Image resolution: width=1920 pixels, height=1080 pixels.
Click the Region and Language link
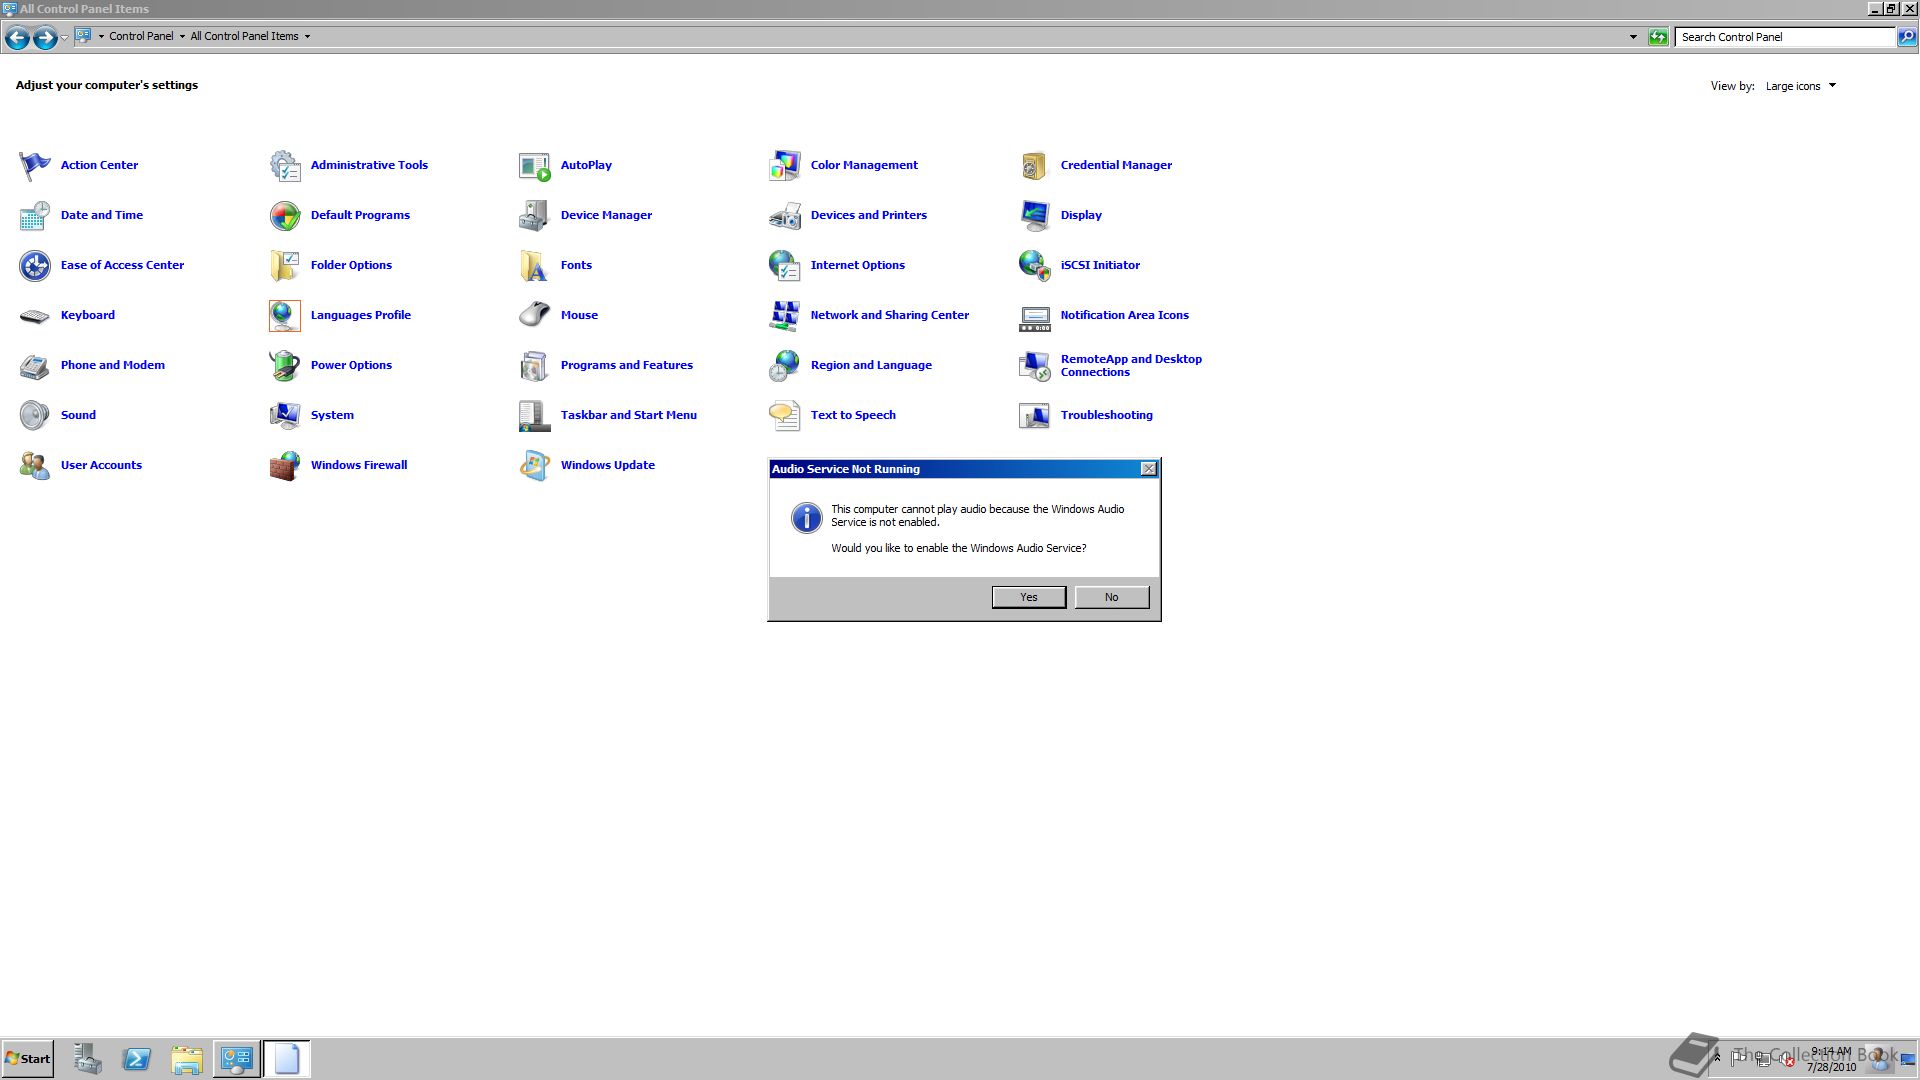coord(871,365)
